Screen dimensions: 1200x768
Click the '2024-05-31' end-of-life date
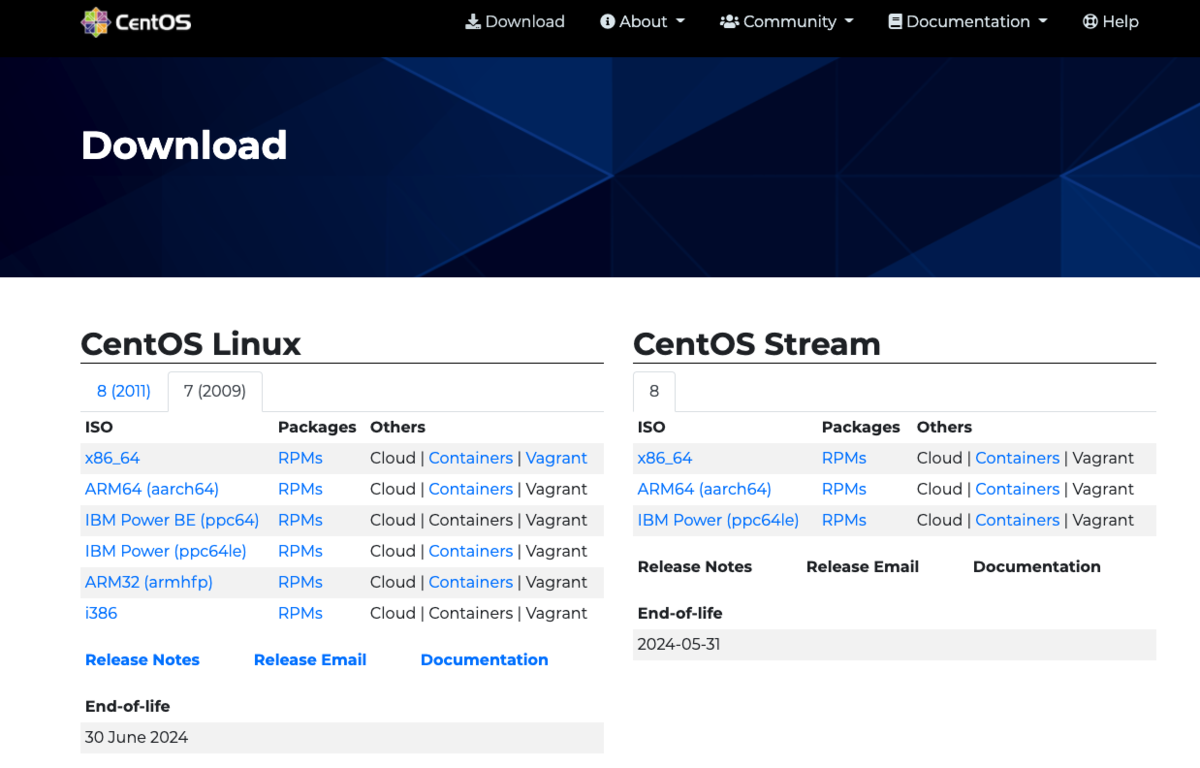pyautogui.click(x=679, y=645)
